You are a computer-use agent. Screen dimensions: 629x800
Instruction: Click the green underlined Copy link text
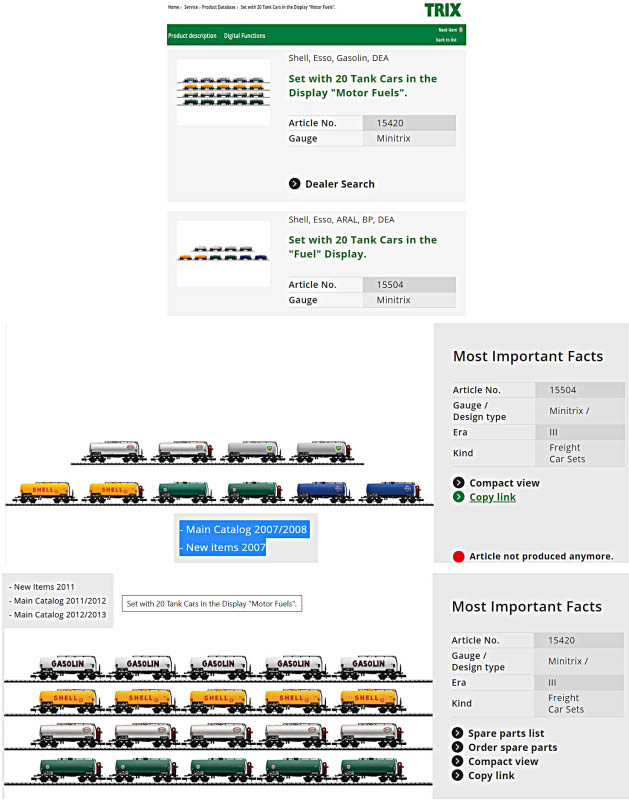[492, 497]
